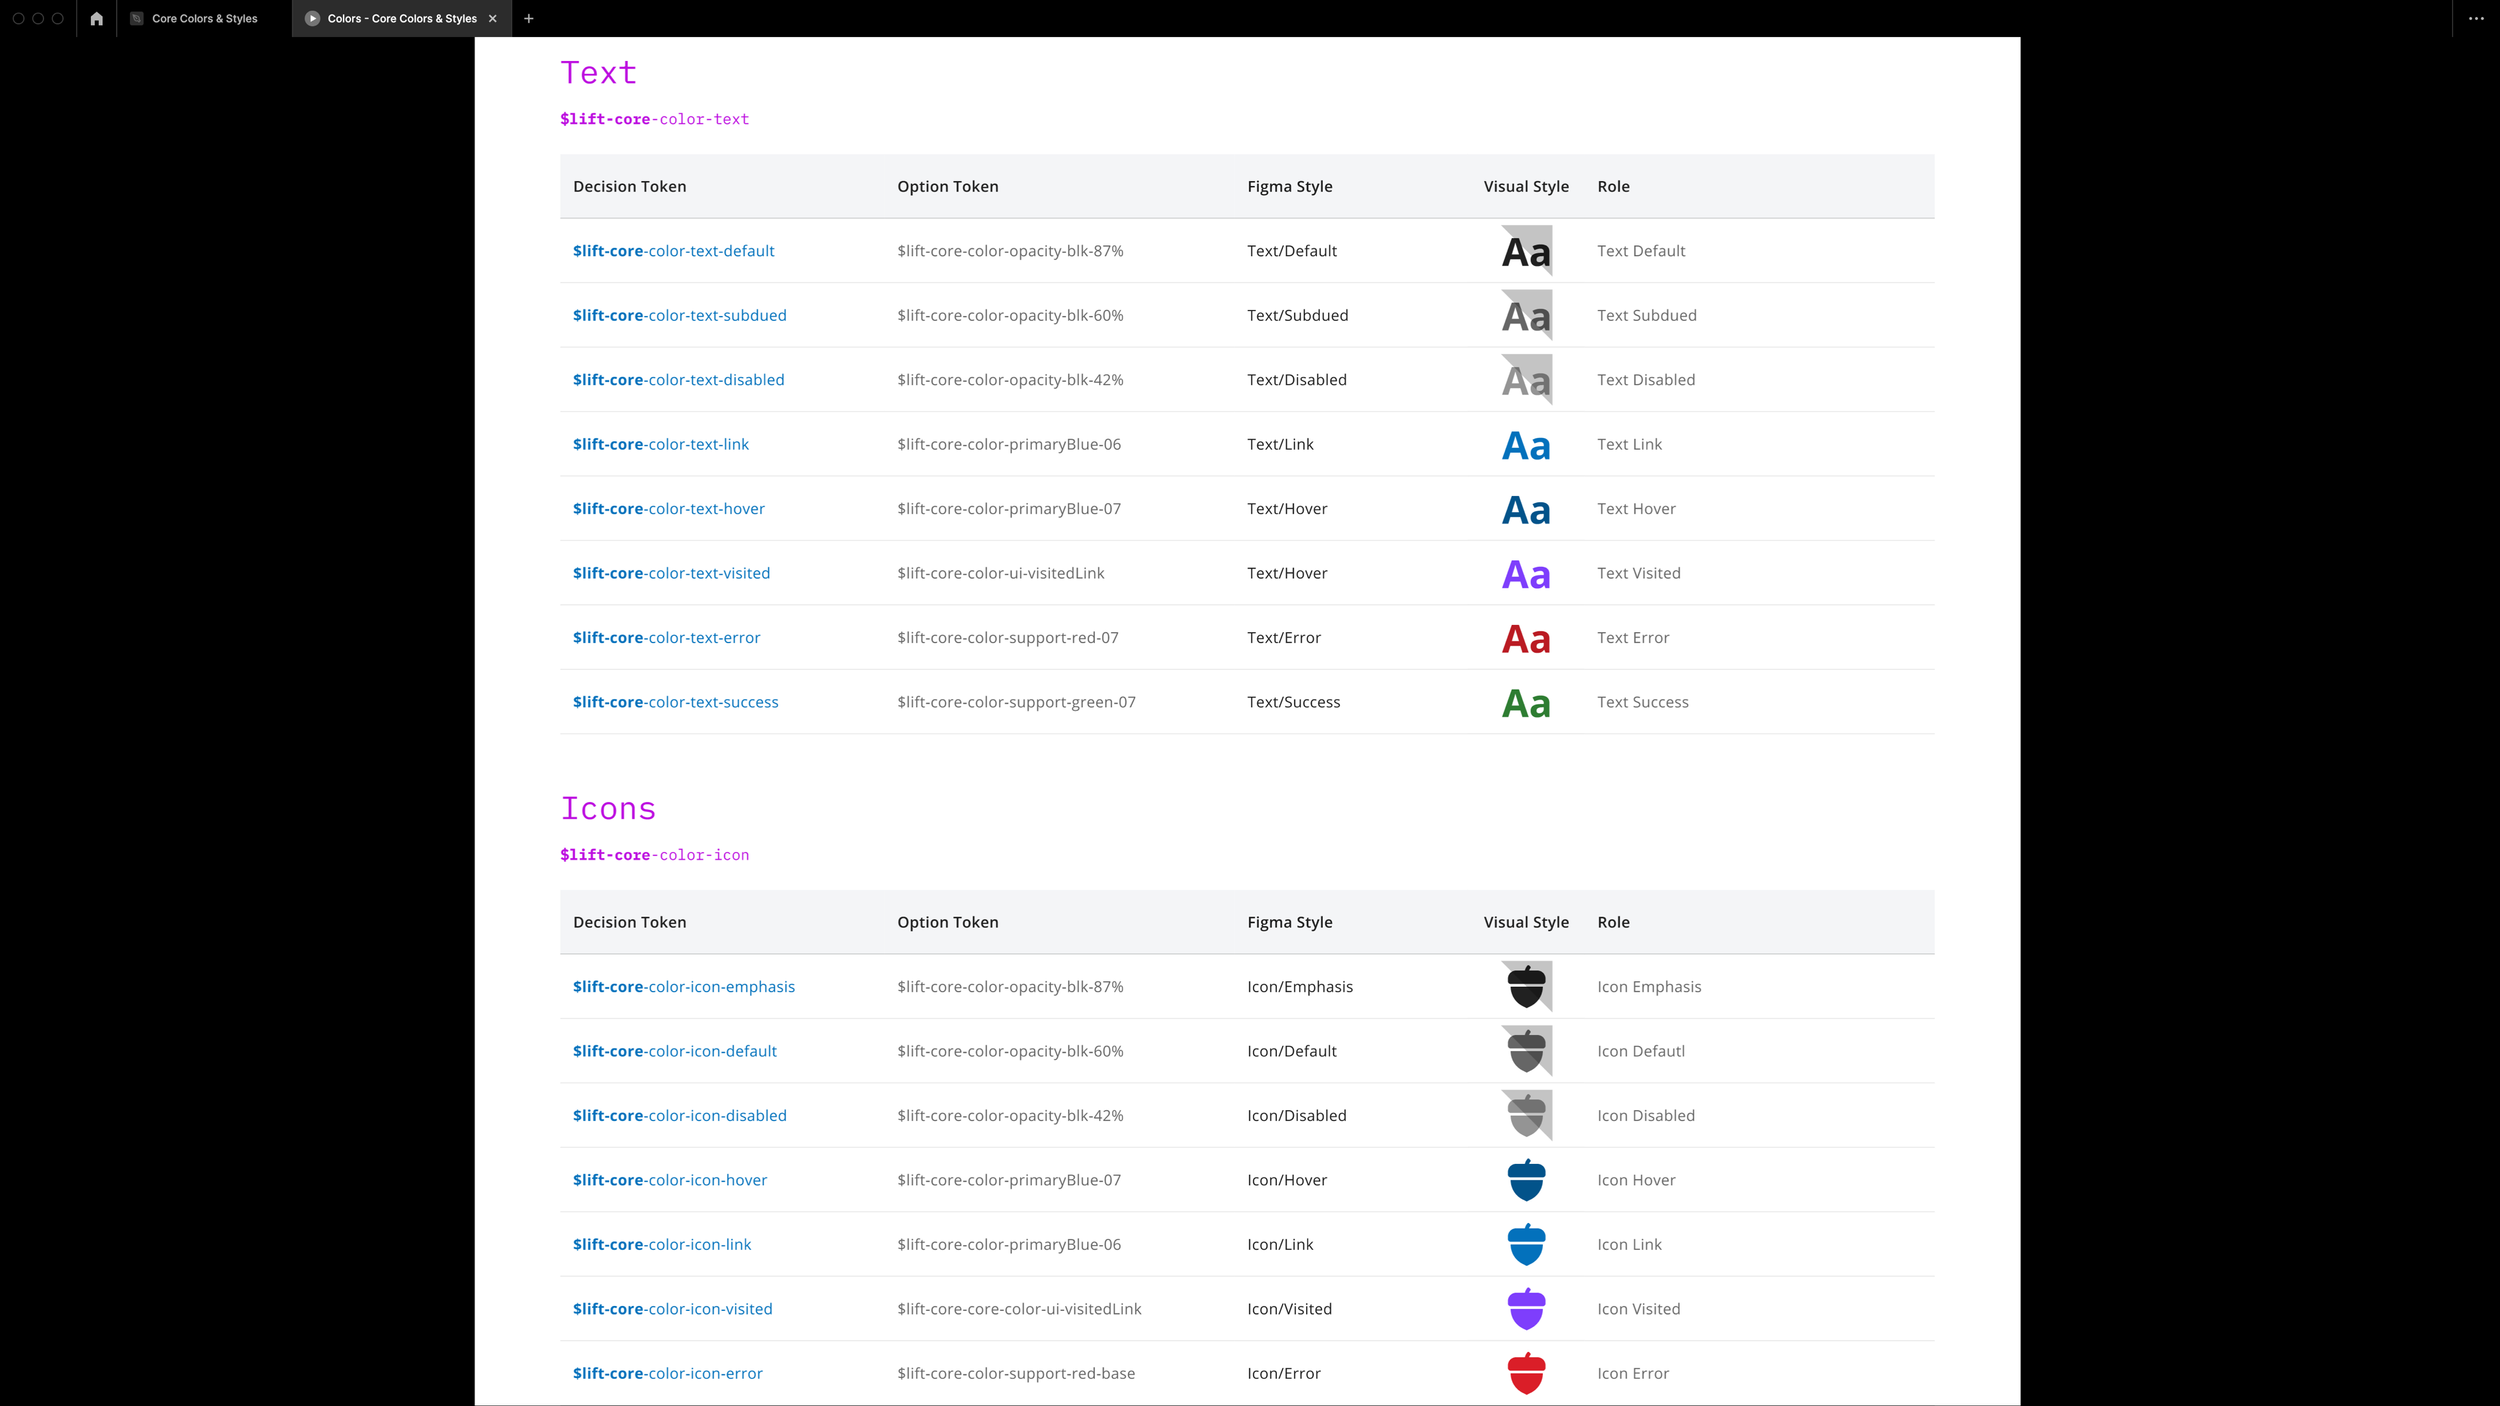Open the $lift-core-color-text-default token link
This screenshot has height=1406, width=2500.
pyautogui.click(x=673, y=251)
